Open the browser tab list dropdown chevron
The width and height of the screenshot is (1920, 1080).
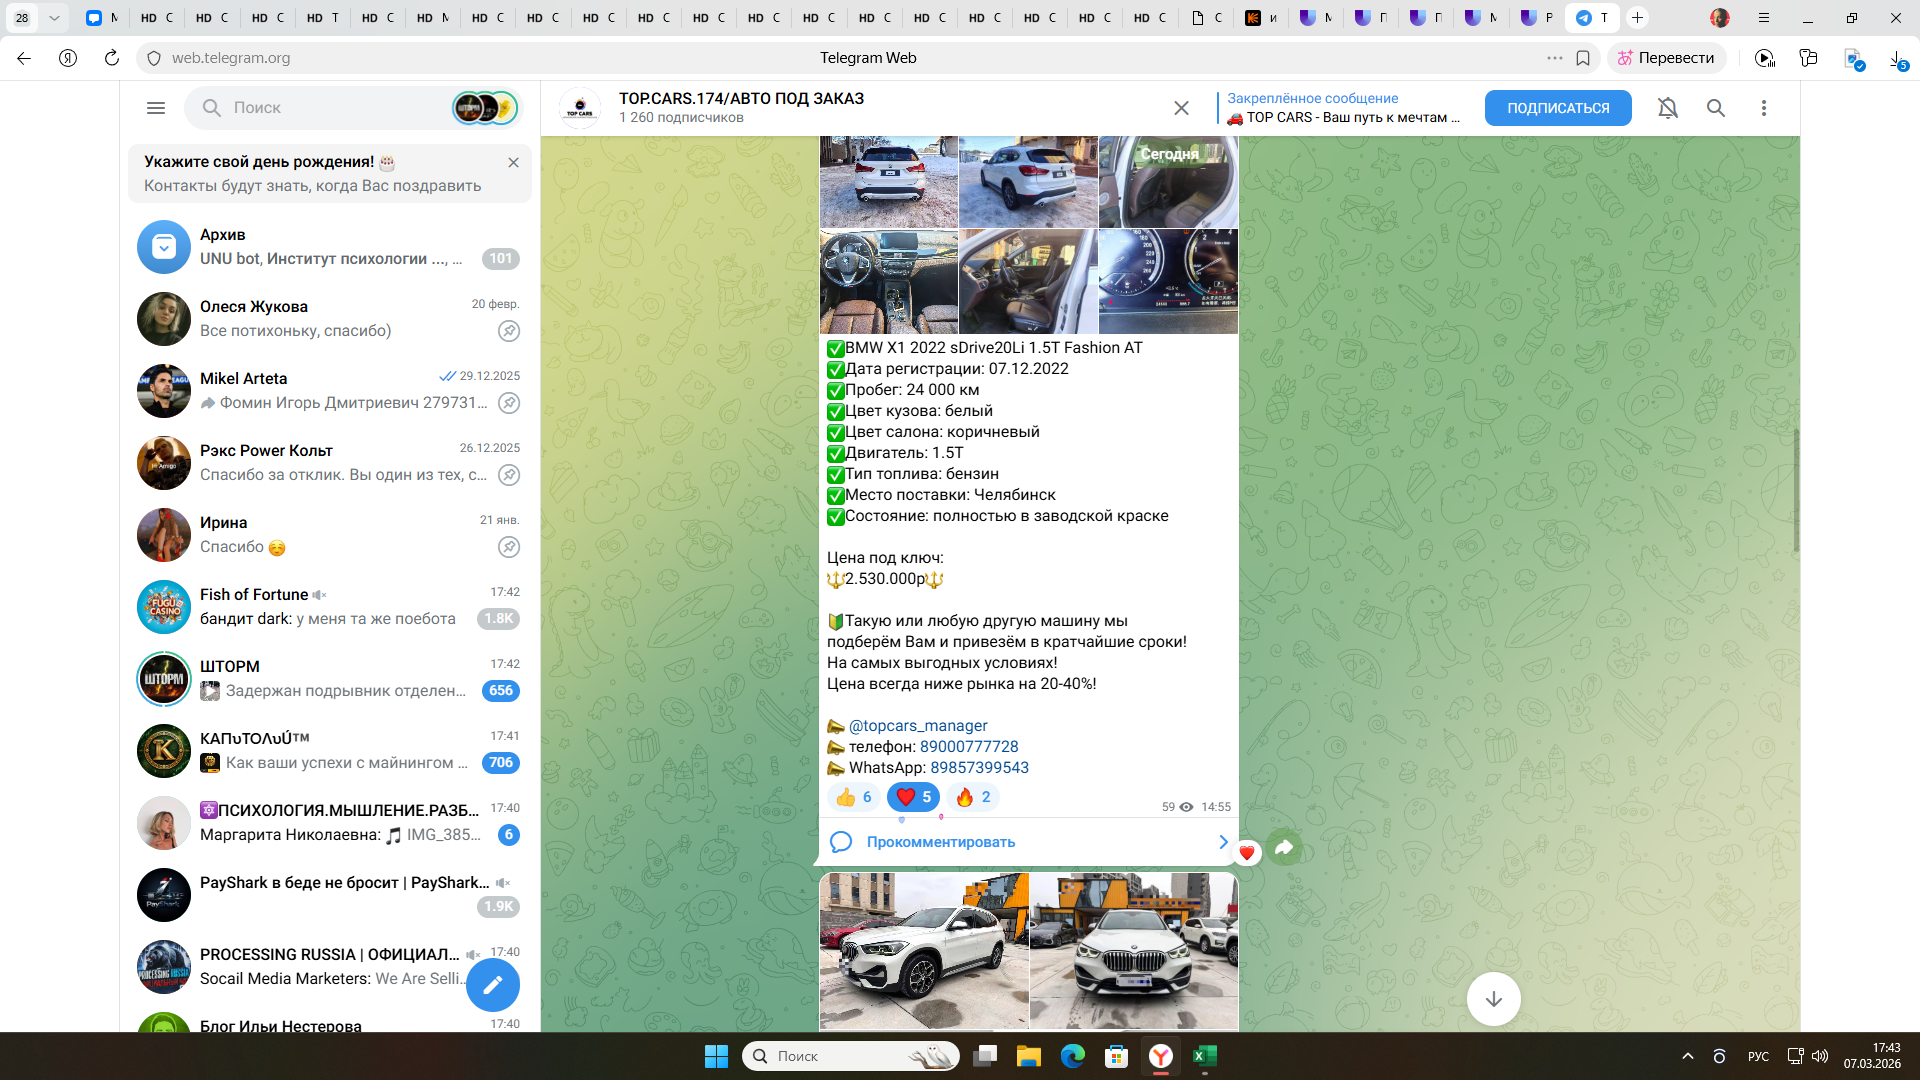tap(54, 18)
